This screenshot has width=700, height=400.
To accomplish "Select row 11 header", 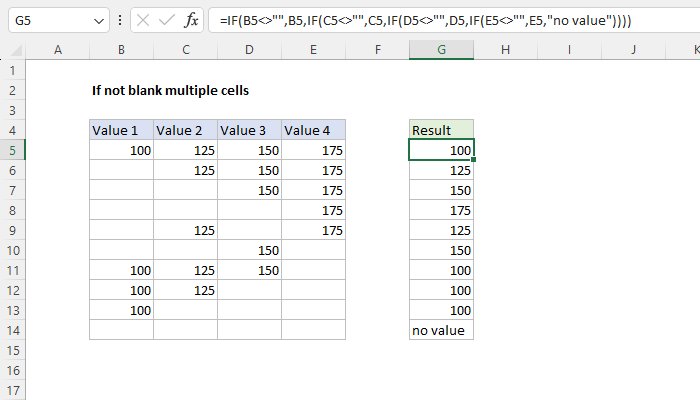I will tap(12, 271).
